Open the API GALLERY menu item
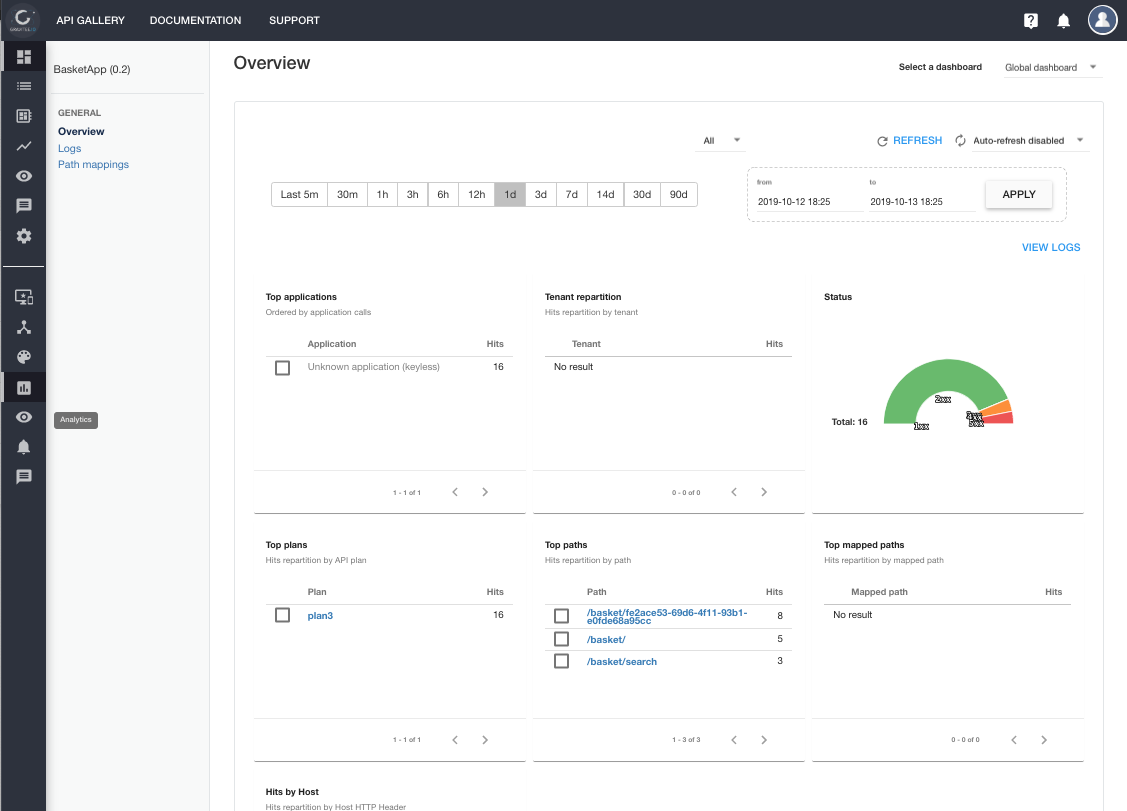 tap(90, 20)
